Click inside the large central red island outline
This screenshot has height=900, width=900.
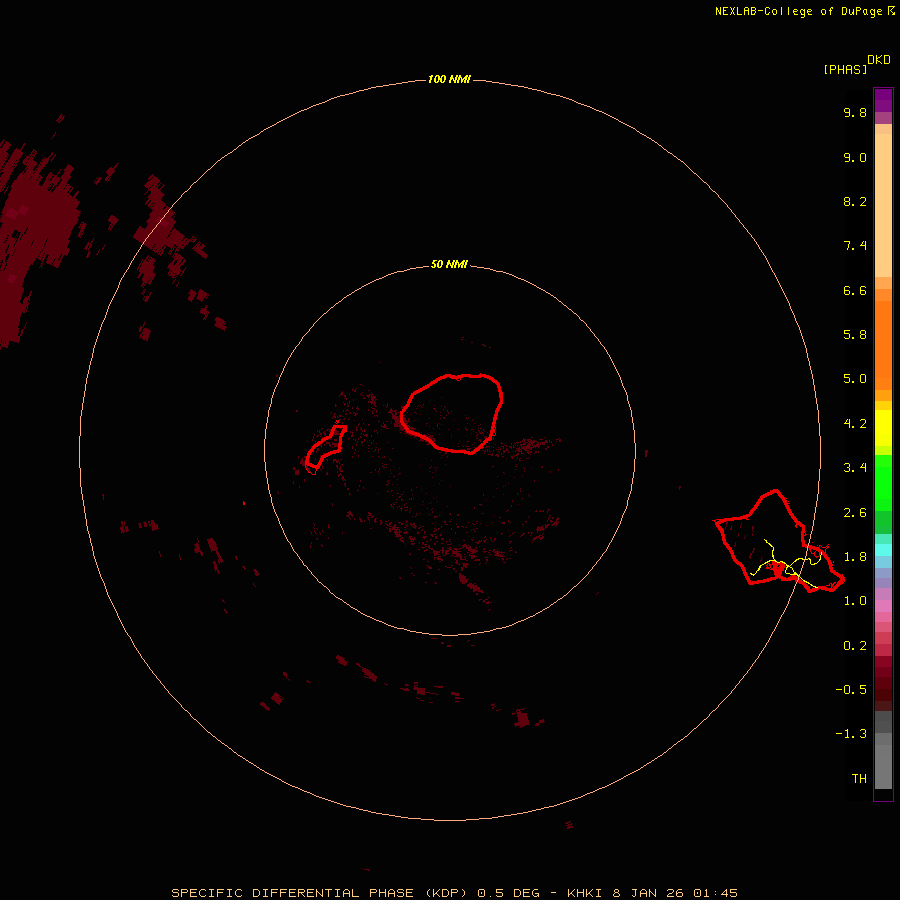click(x=452, y=413)
